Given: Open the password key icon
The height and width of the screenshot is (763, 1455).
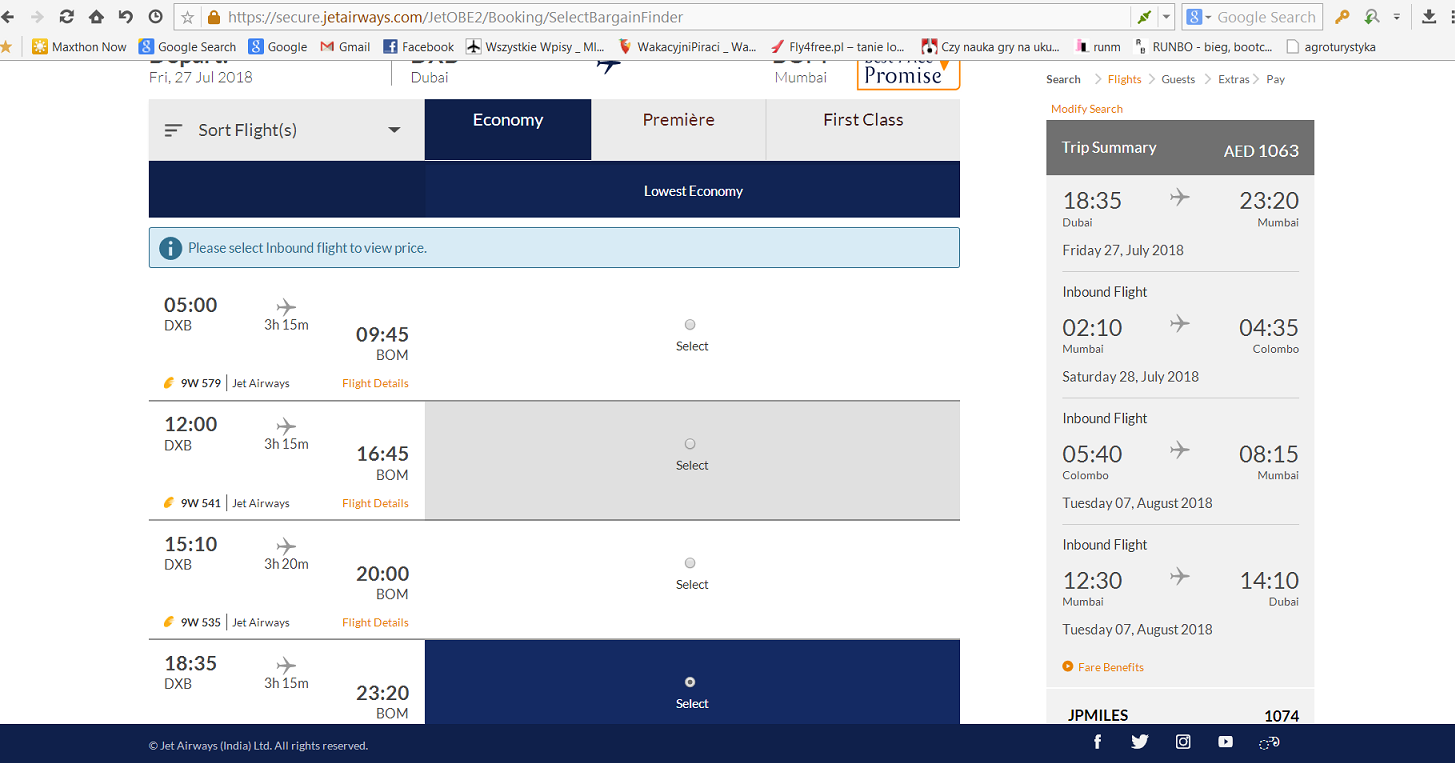Looking at the screenshot, I should pos(1343,17).
